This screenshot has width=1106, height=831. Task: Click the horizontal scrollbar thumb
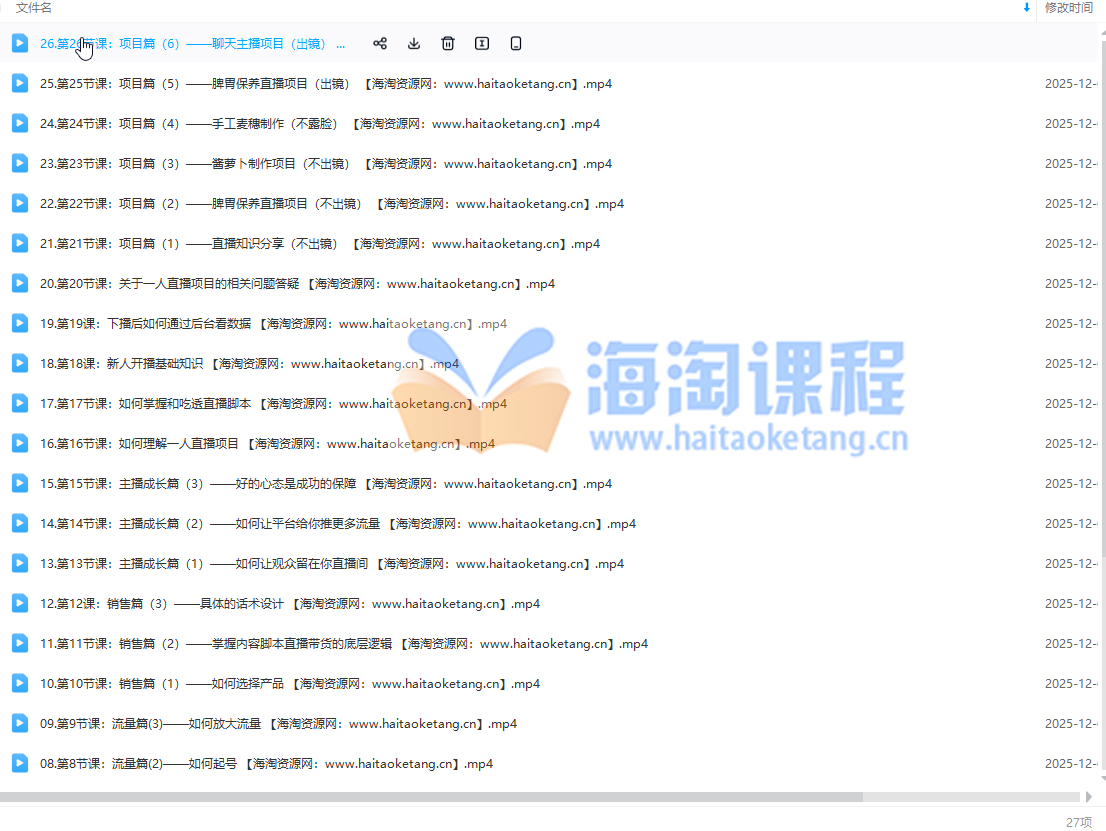point(430,797)
